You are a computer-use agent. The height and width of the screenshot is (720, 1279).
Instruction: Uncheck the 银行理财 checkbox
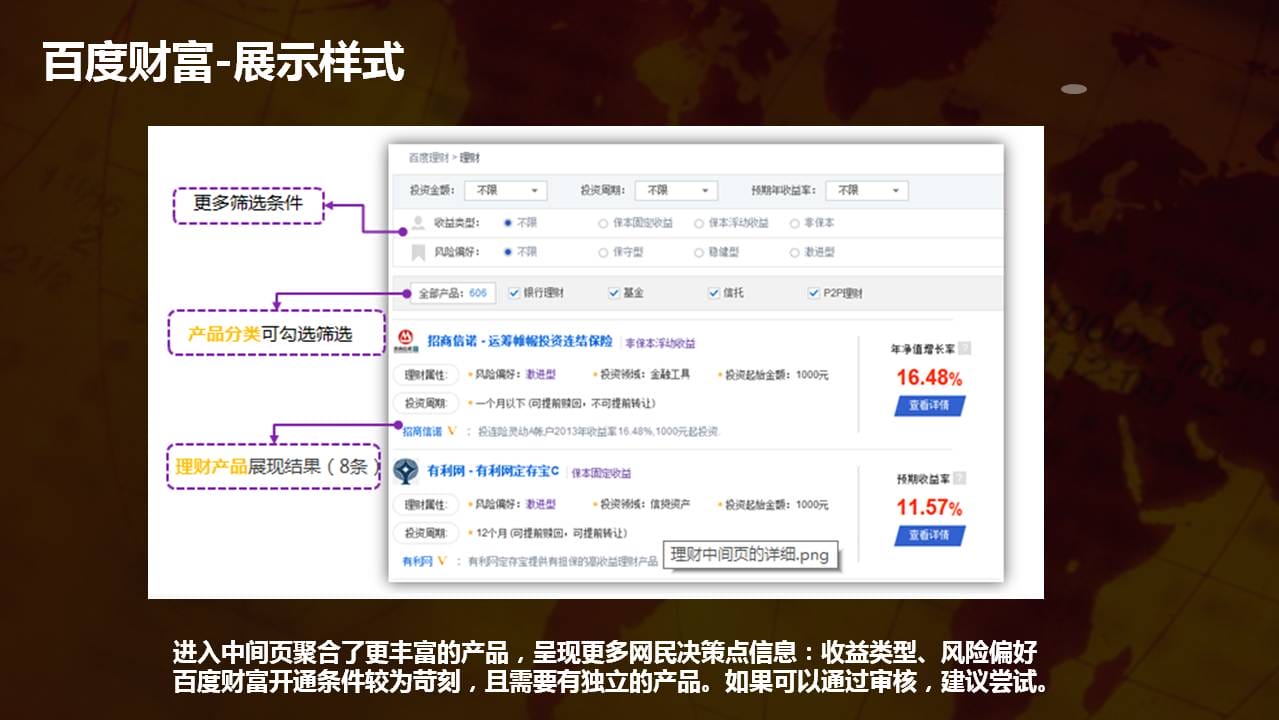[514, 293]
